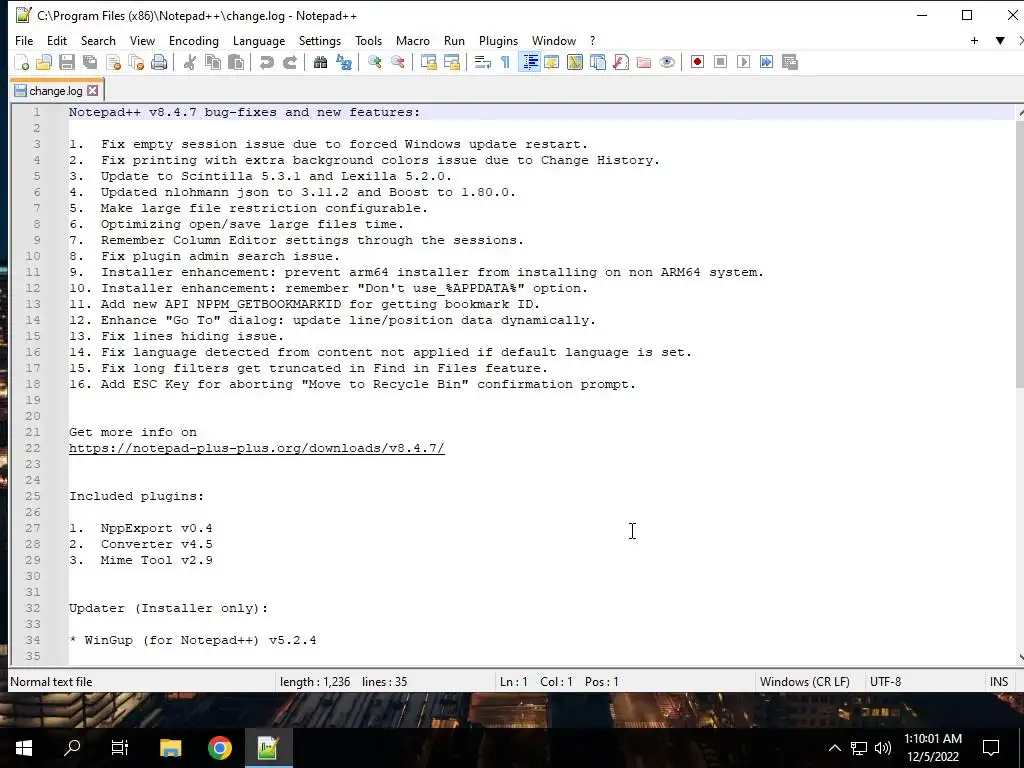1024x768 pixels.
Task: Open the Run menu
Action: click(455, 40)
